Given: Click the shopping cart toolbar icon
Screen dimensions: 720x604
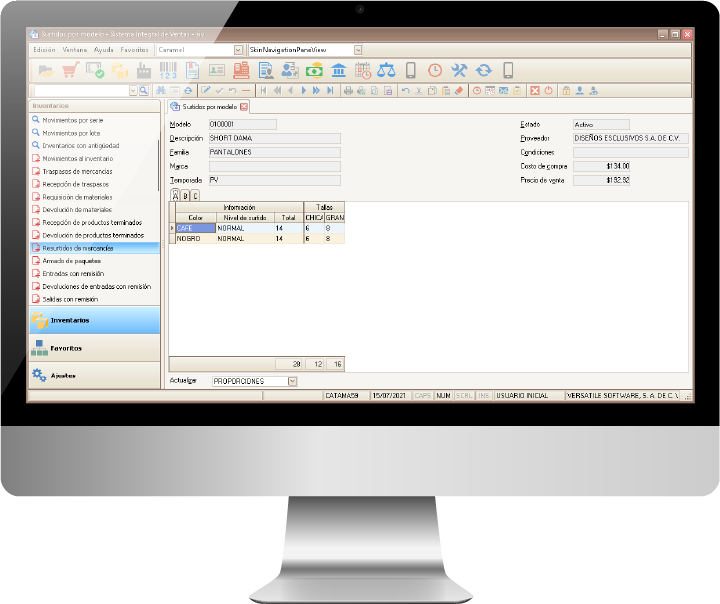Looking at the screenshot, I should pos(70,70).
